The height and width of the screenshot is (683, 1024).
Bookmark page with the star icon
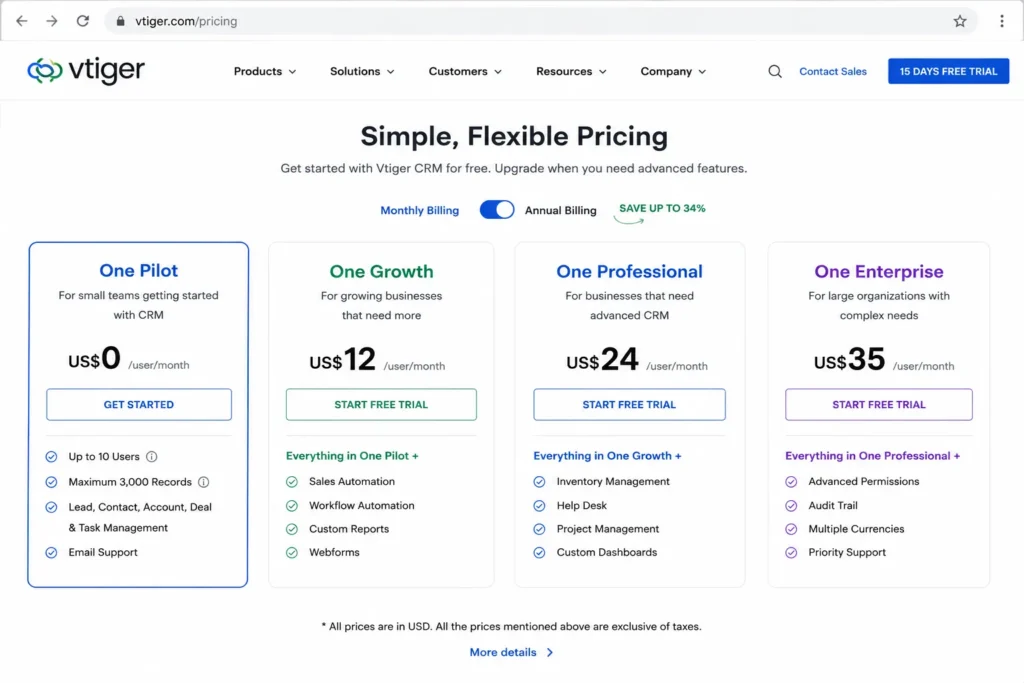[959, 21]
